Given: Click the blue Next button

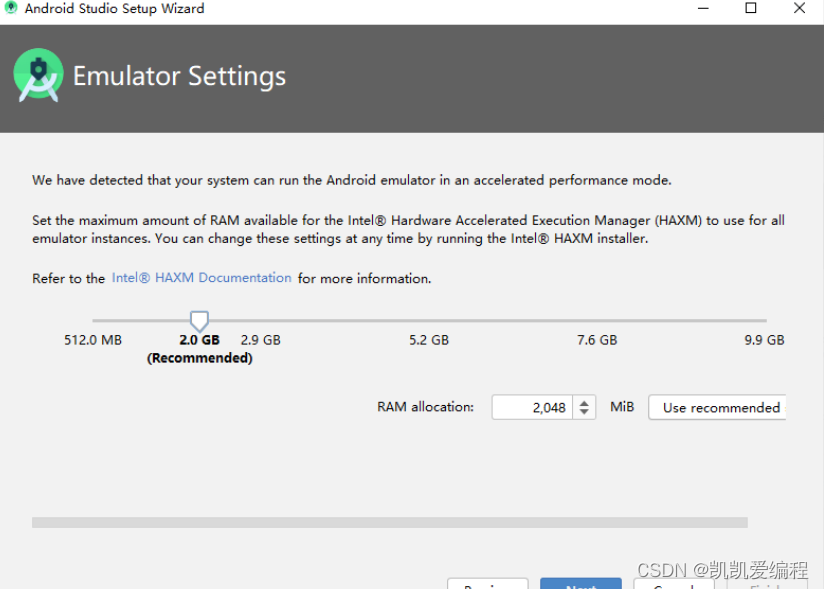Looking at the screenshot, I should (581, 584).
